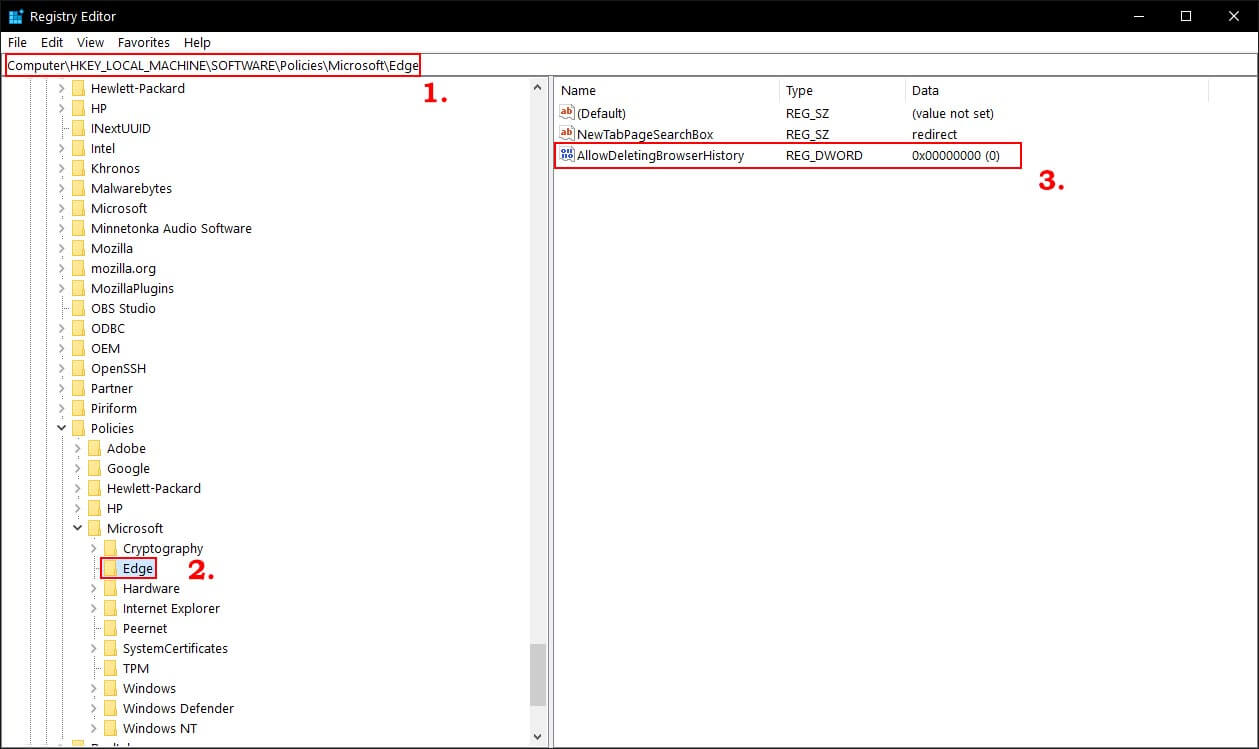This screenshot has width=1259, height=749.
Task: Select the AllowDeletingBrowserHistory value name
Action: (x=660, y=155)
